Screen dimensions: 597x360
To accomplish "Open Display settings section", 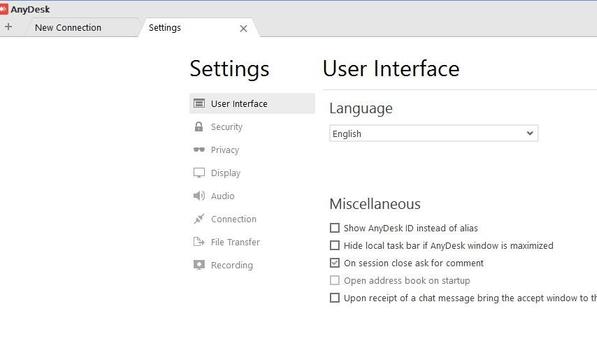I will click(x=252, y=173).
